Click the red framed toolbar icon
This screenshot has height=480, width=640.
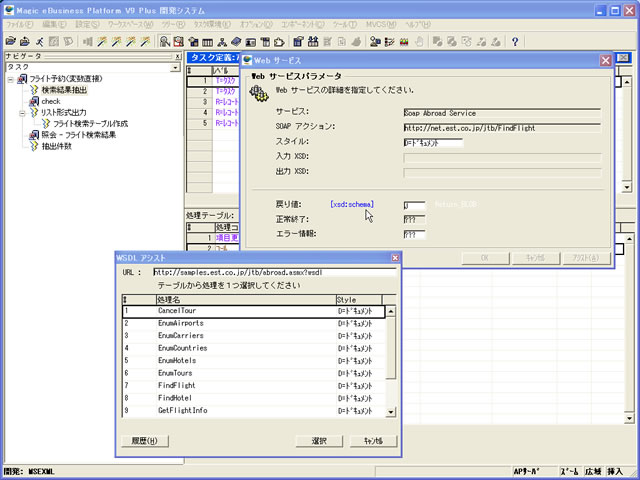coord(178,41)
